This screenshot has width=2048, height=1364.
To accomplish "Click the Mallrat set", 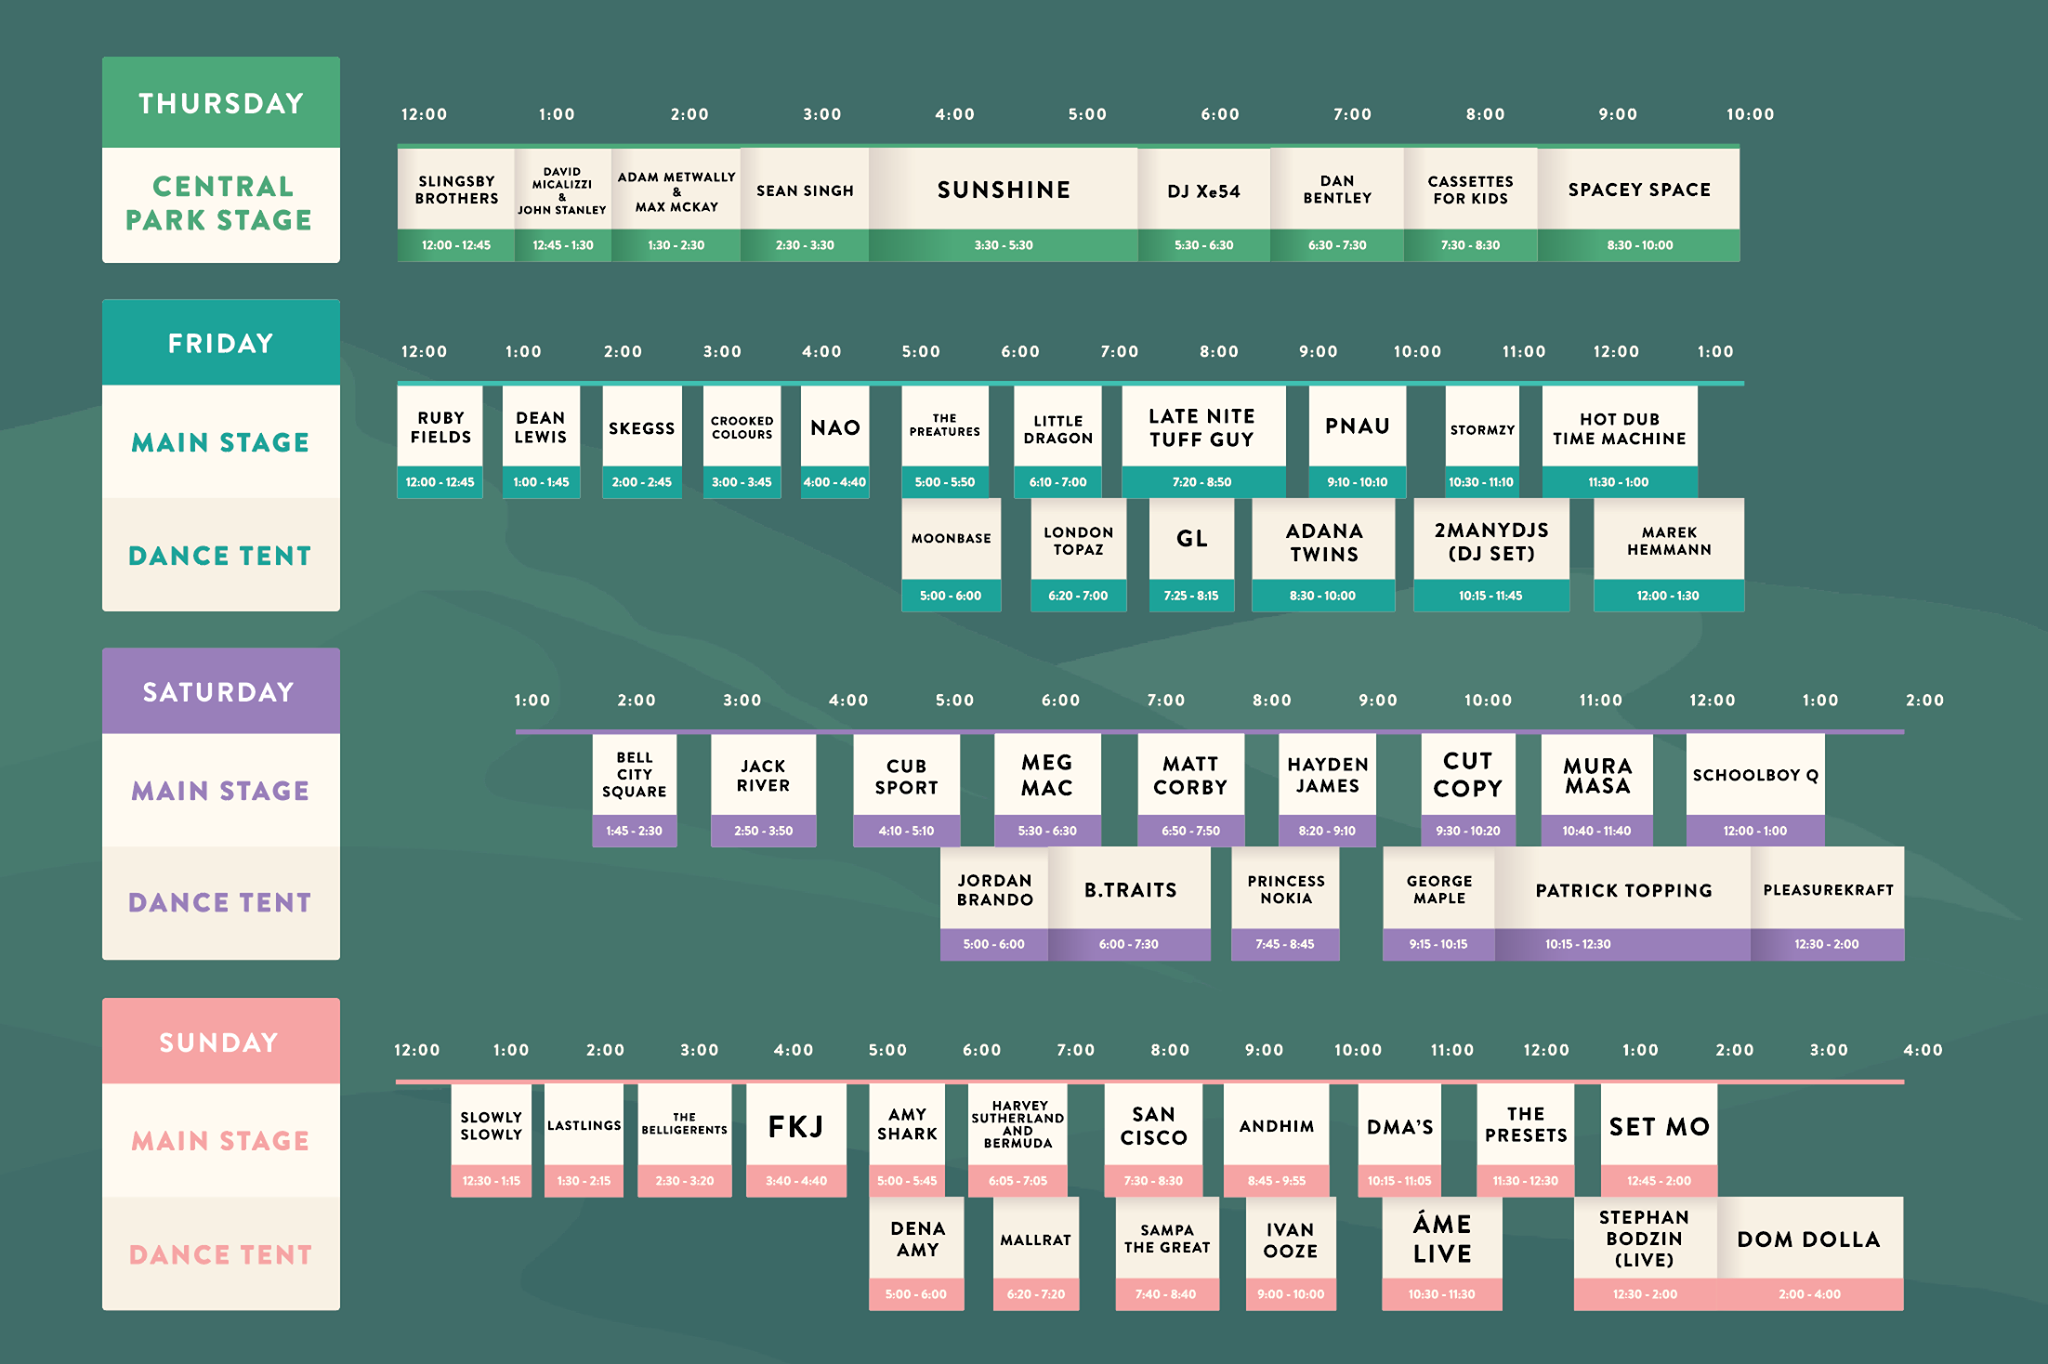I will pos(1036,1254).
